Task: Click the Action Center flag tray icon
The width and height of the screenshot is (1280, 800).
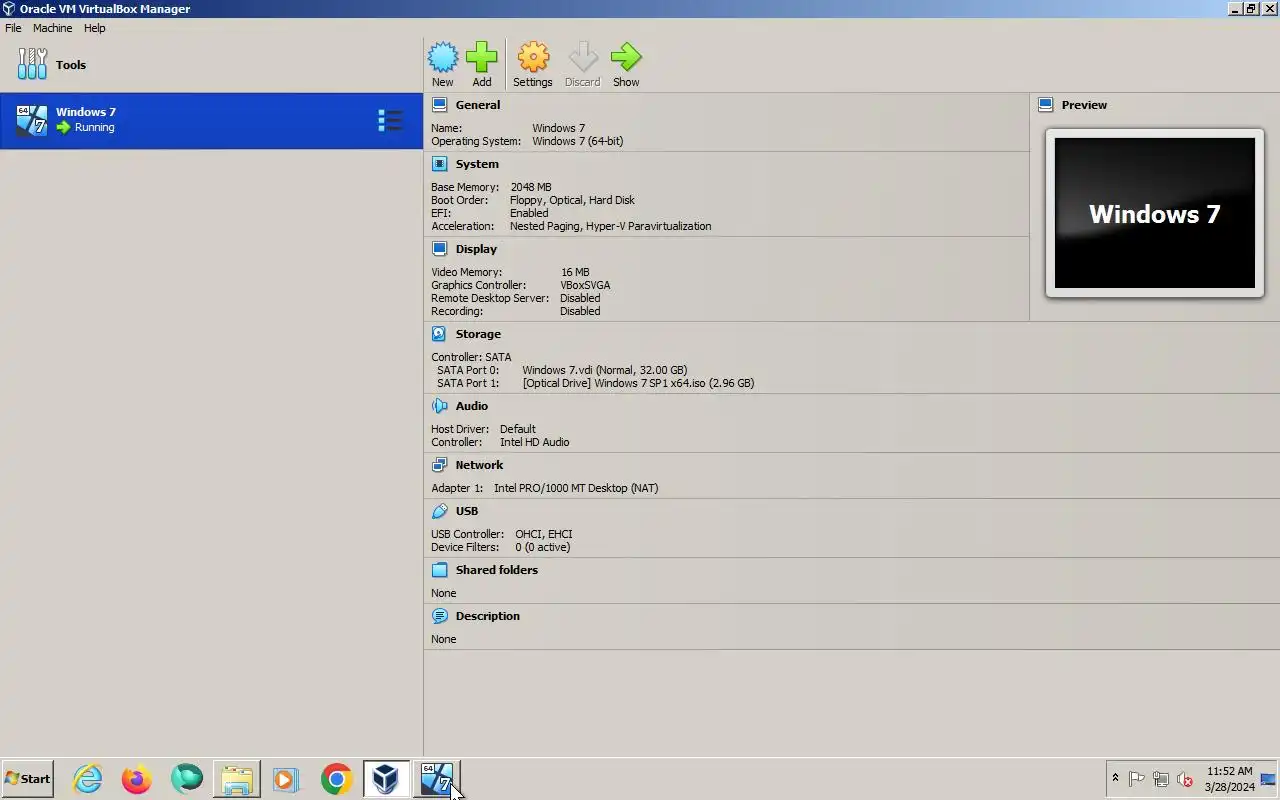Action: 1137,779
